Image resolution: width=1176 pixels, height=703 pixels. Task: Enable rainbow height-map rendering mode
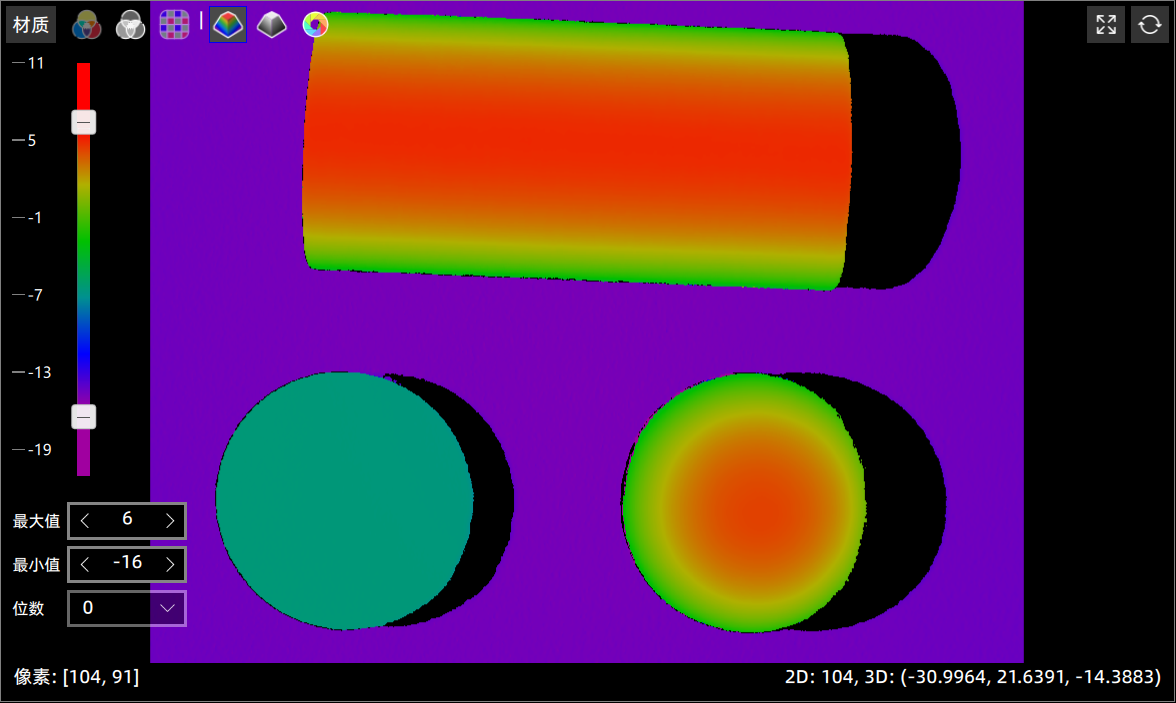(x=228, y=25)
